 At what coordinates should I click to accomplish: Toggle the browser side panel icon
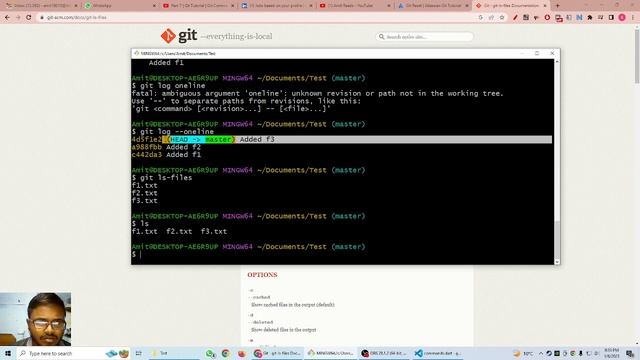tap(611, 18)
